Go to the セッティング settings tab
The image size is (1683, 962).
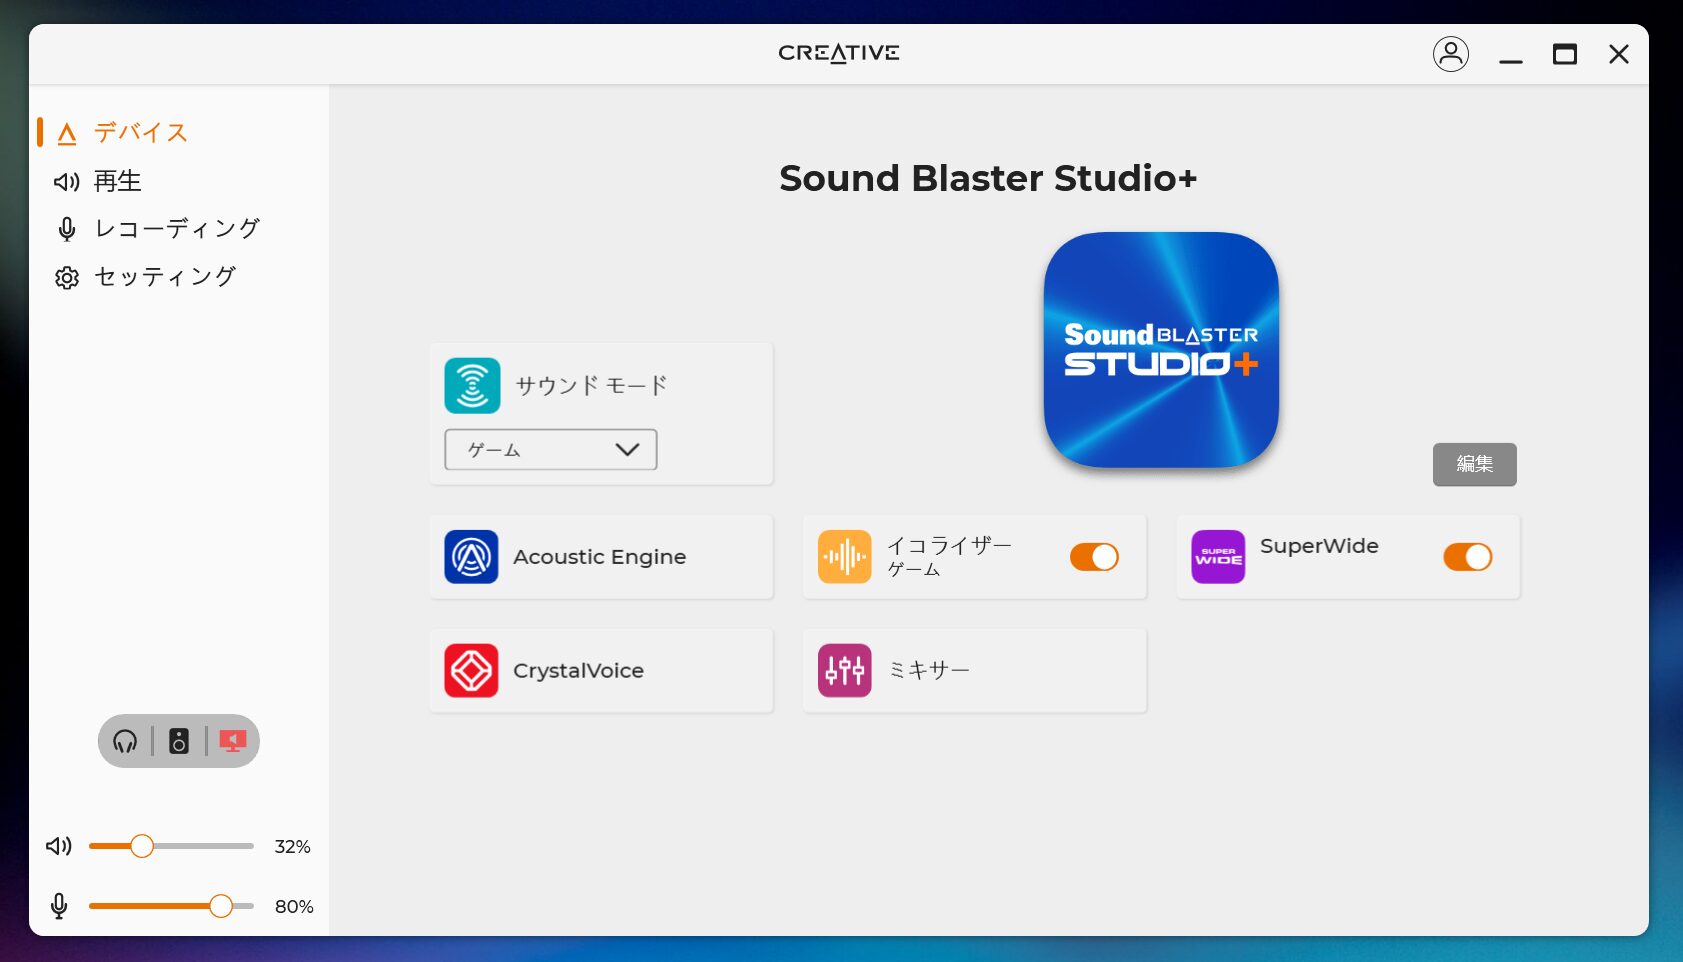pos(164,277)
